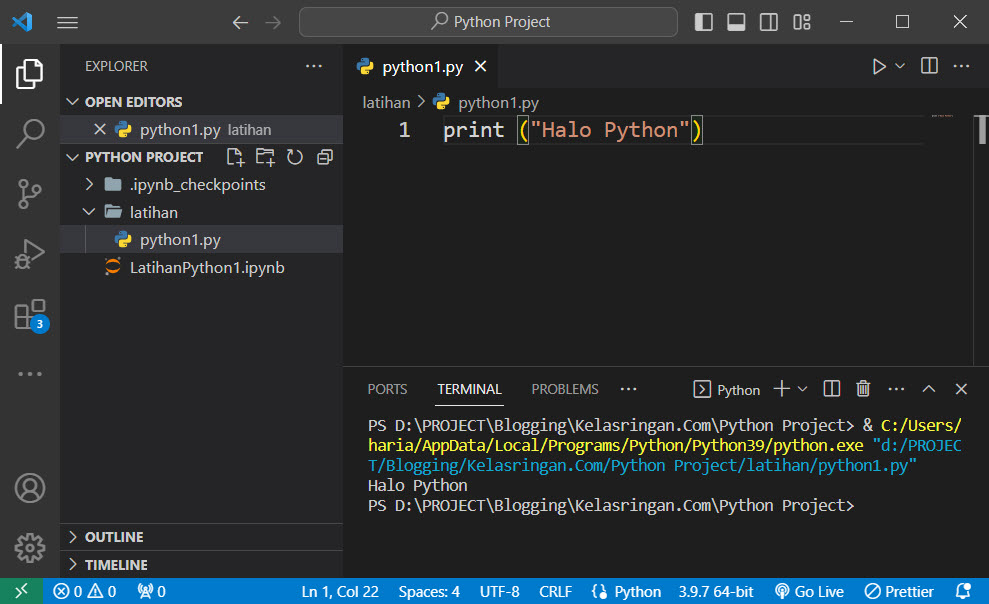This screenshot has height=604, width=989.
Task: Click Ln 1, Col 22 cursor position
Action: click(x=340, y=591)
